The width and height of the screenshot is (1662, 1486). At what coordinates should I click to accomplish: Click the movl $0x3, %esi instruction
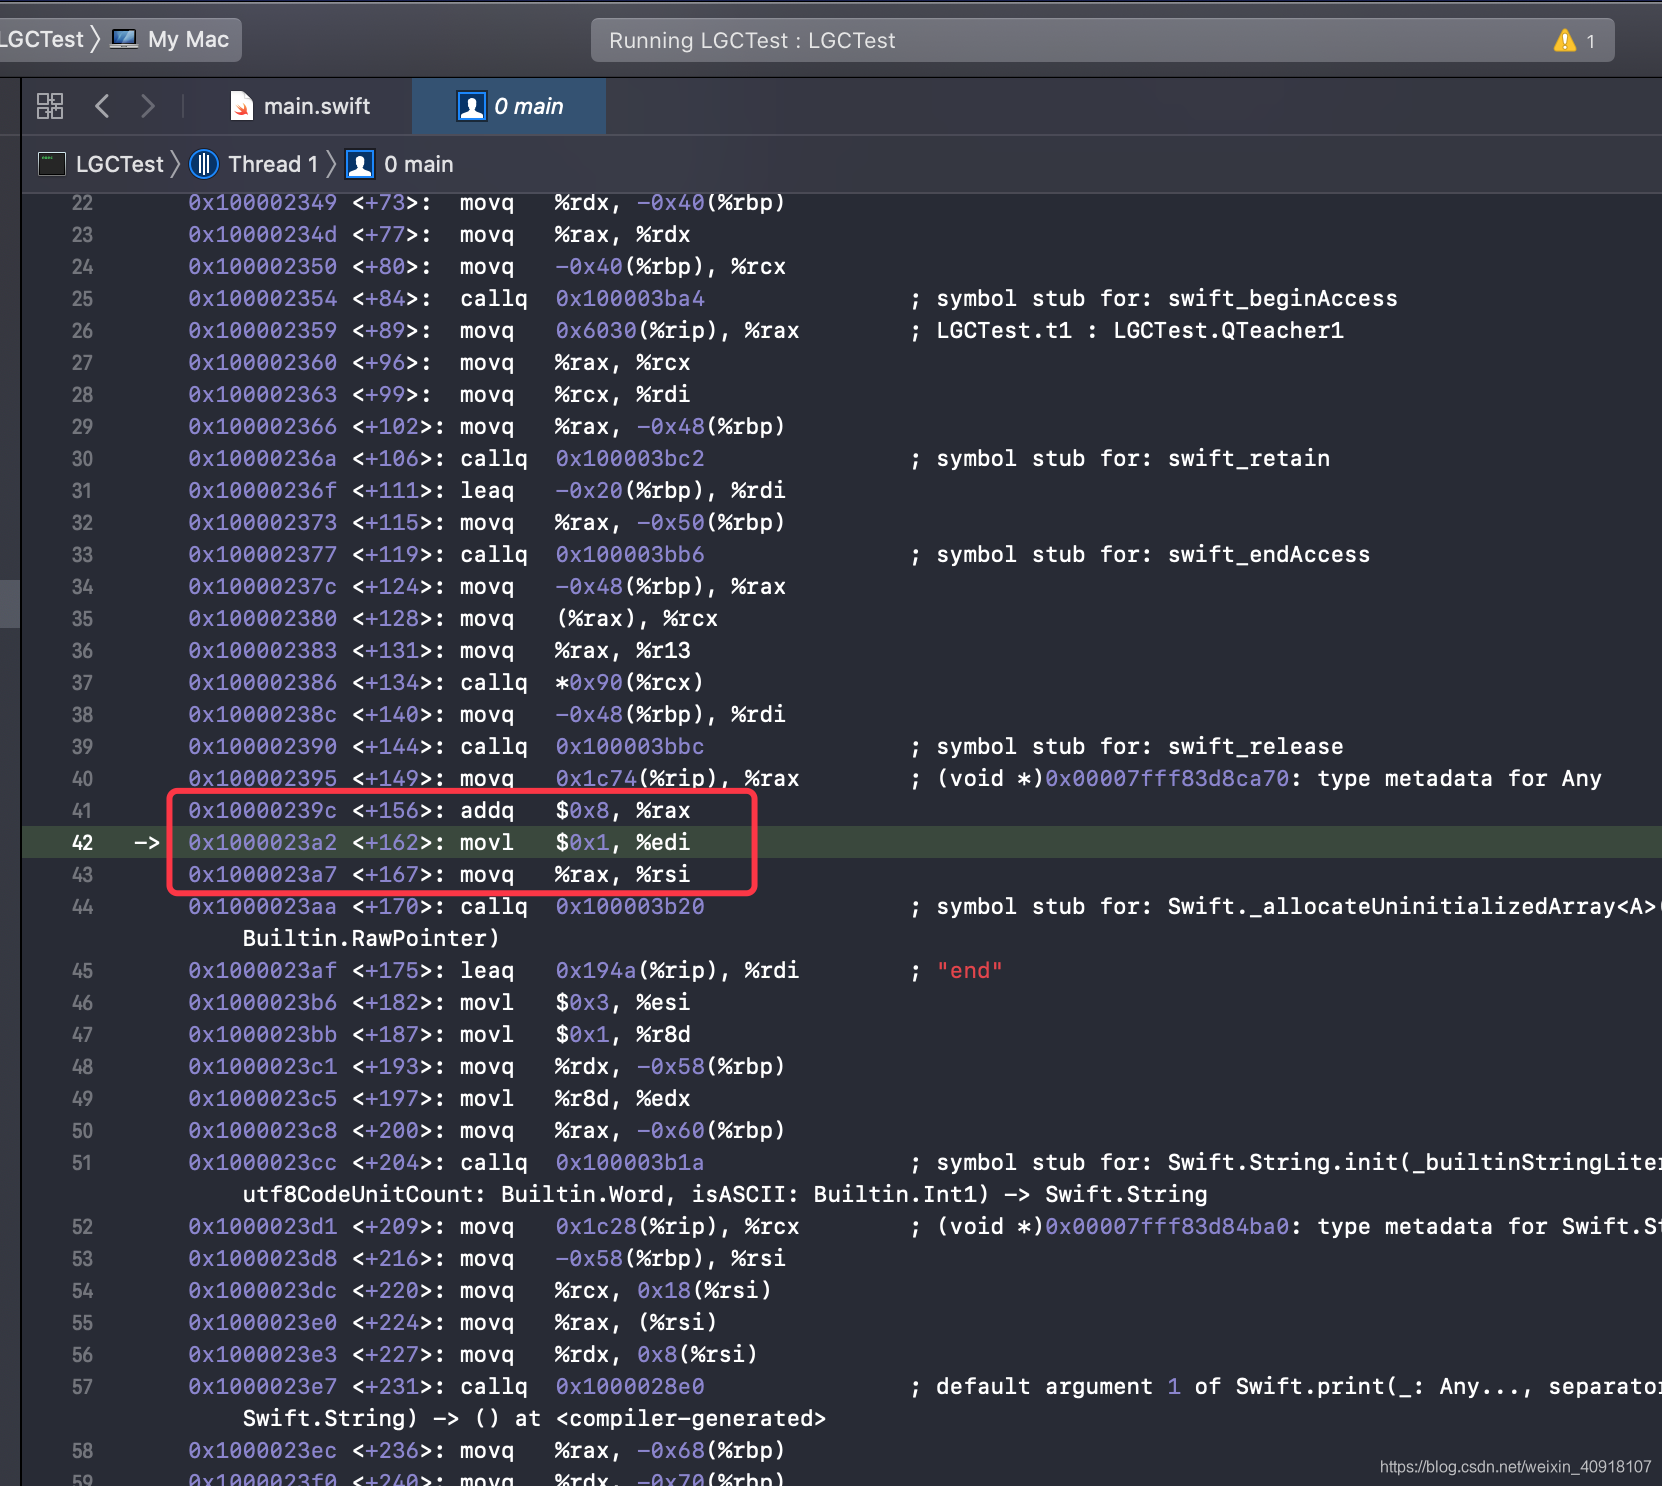pos(574,1003)
